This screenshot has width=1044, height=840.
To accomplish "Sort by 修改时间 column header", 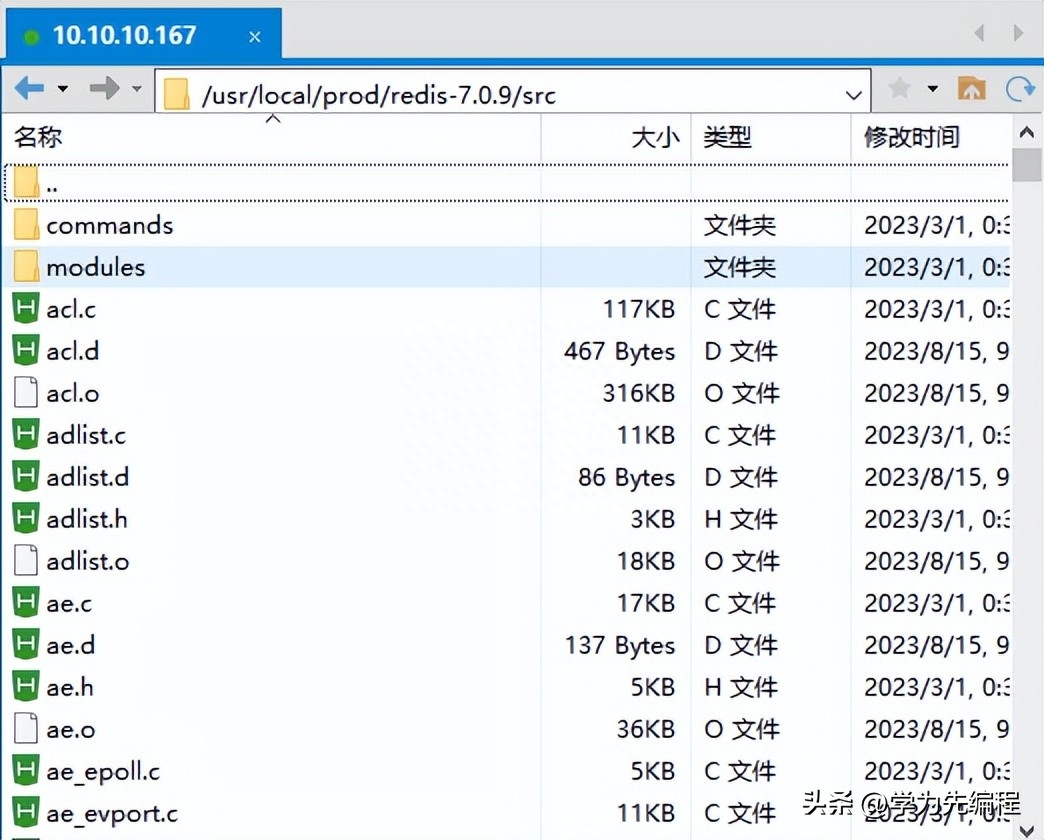I will point(931,137).
